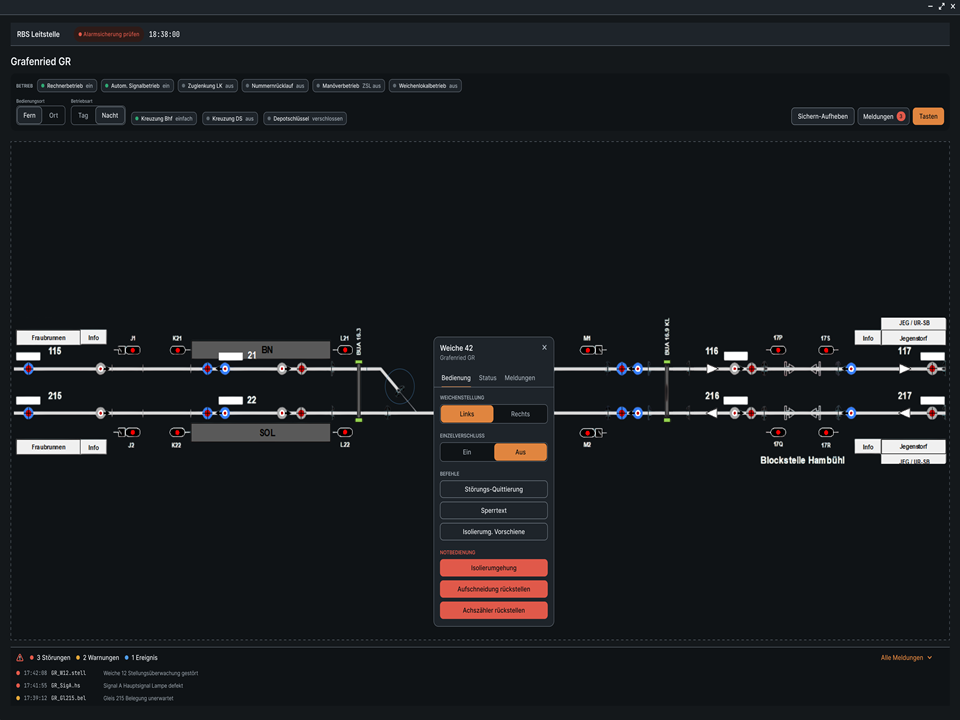Screen dimensions: 960x720
Task: Select block signal 17P
Action: point(777,350)
